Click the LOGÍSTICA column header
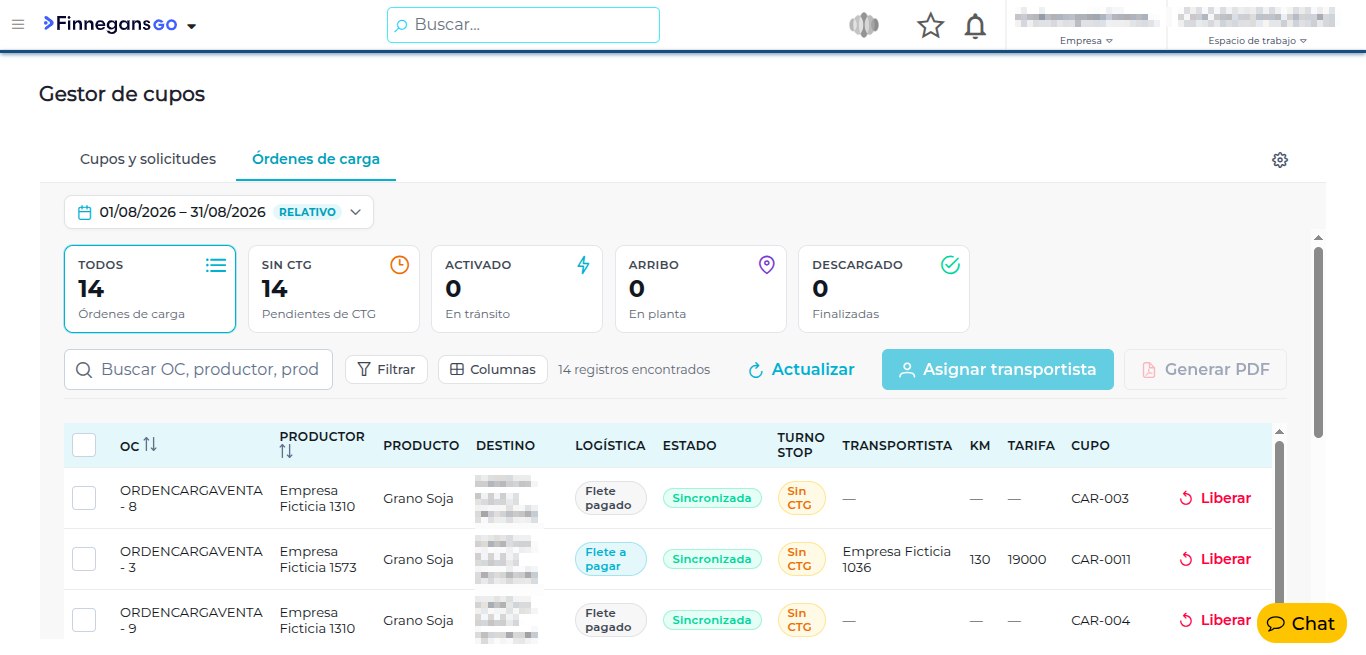Image resolution: width=1366 pixels, height=655 pixels. [610, 445]
